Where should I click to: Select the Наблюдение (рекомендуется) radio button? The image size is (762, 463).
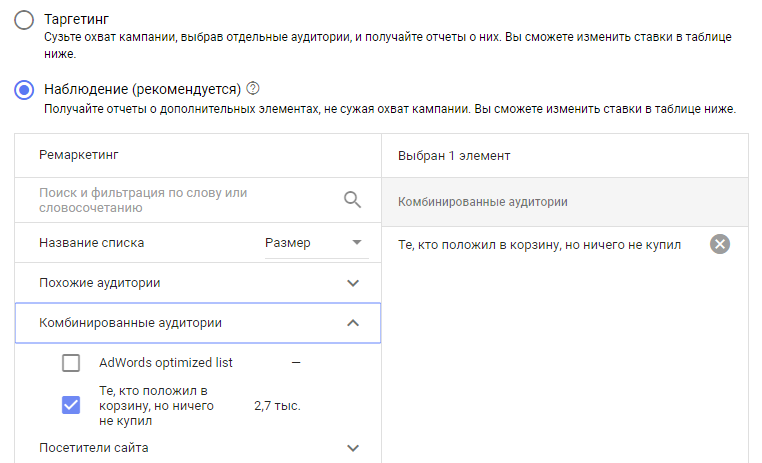(24, 89)
